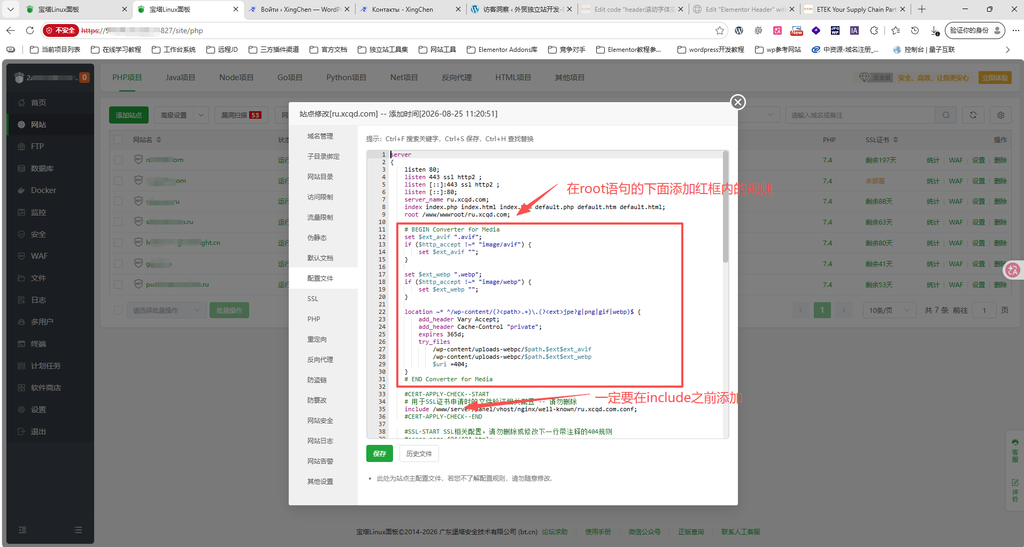
Task: Click the domain search input field
Action: coord(861,115)
